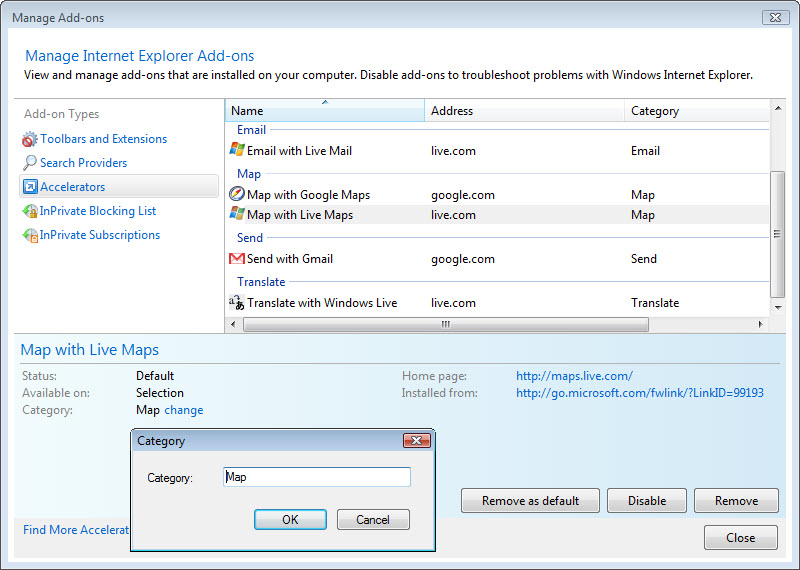
Task: Click the horizontal scrollbar right arrow
Action: click(x=761, y=325)
